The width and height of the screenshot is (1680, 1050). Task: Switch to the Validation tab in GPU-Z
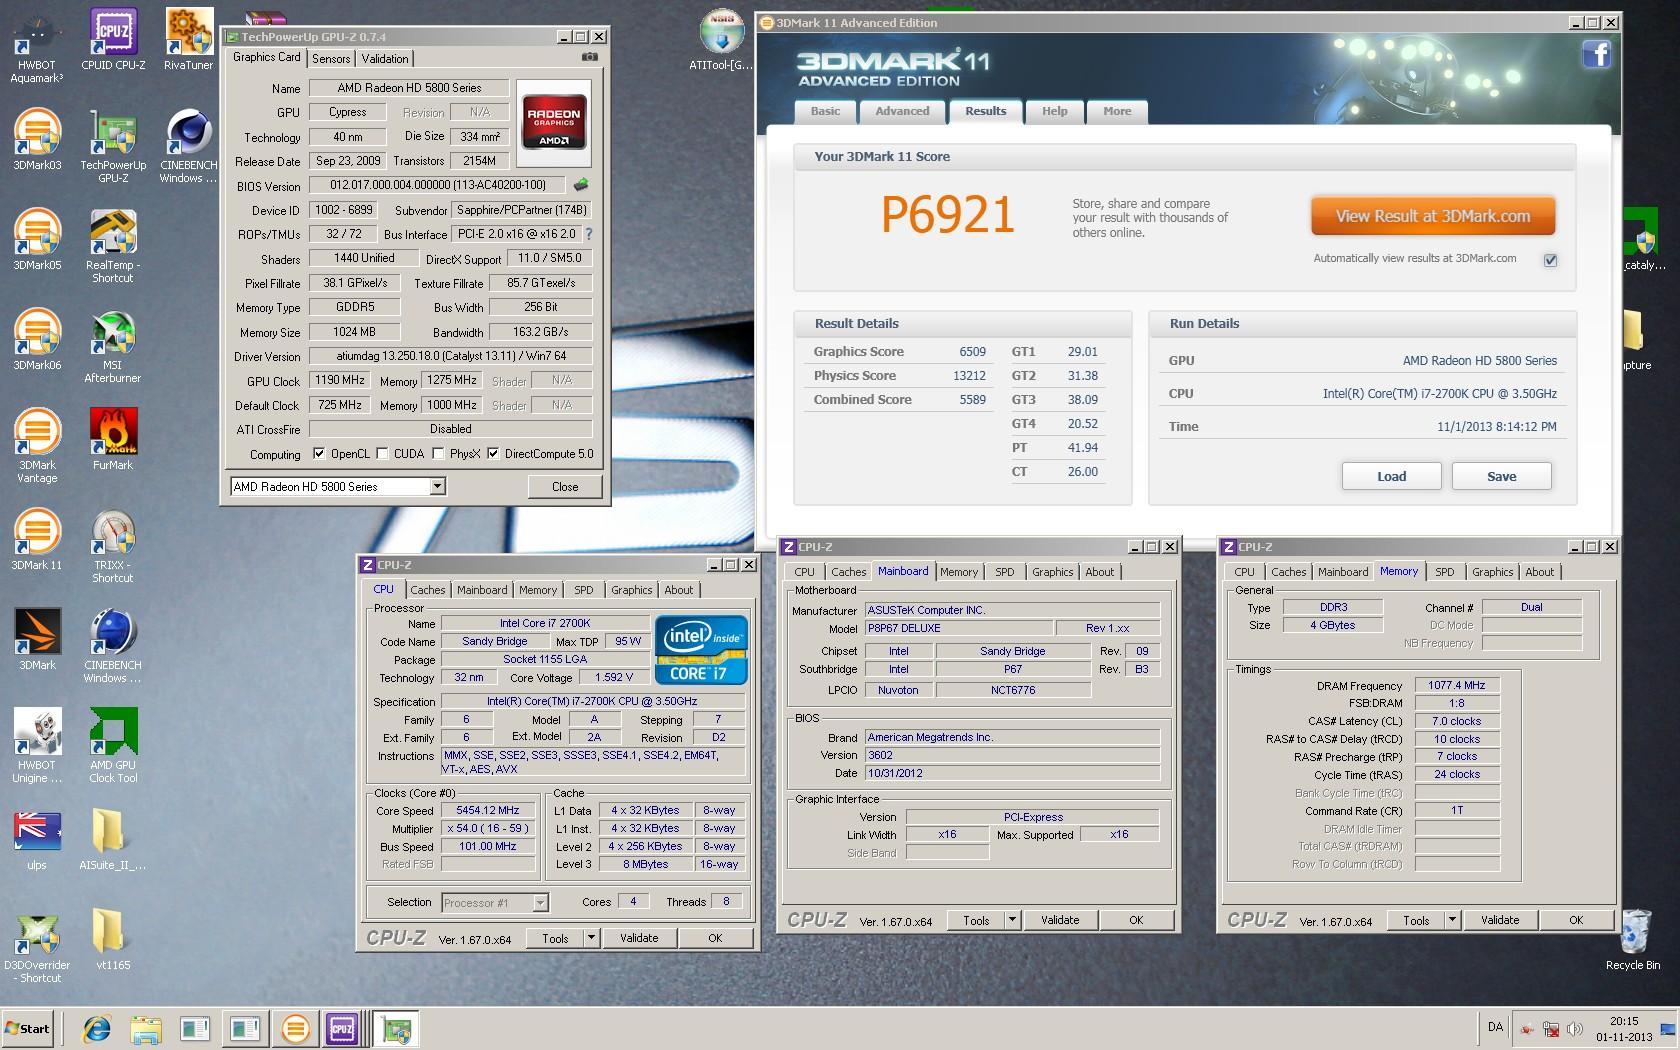[385, 59]
